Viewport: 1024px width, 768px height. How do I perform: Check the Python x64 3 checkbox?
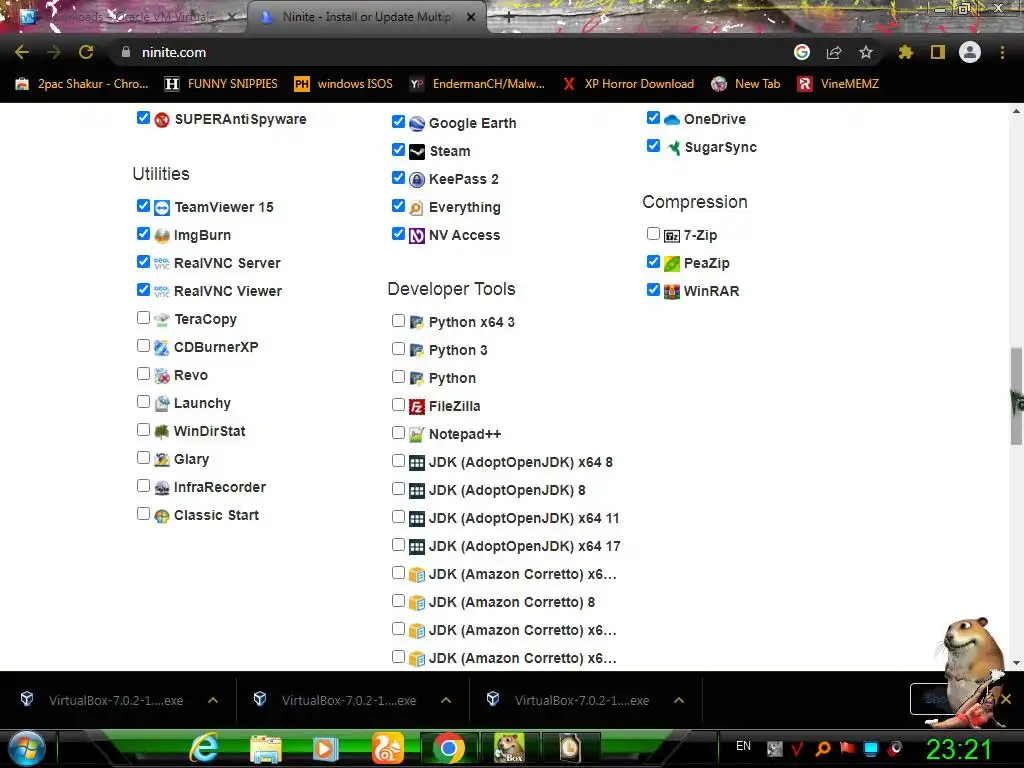pyautogui.click(x=398, y=320)
